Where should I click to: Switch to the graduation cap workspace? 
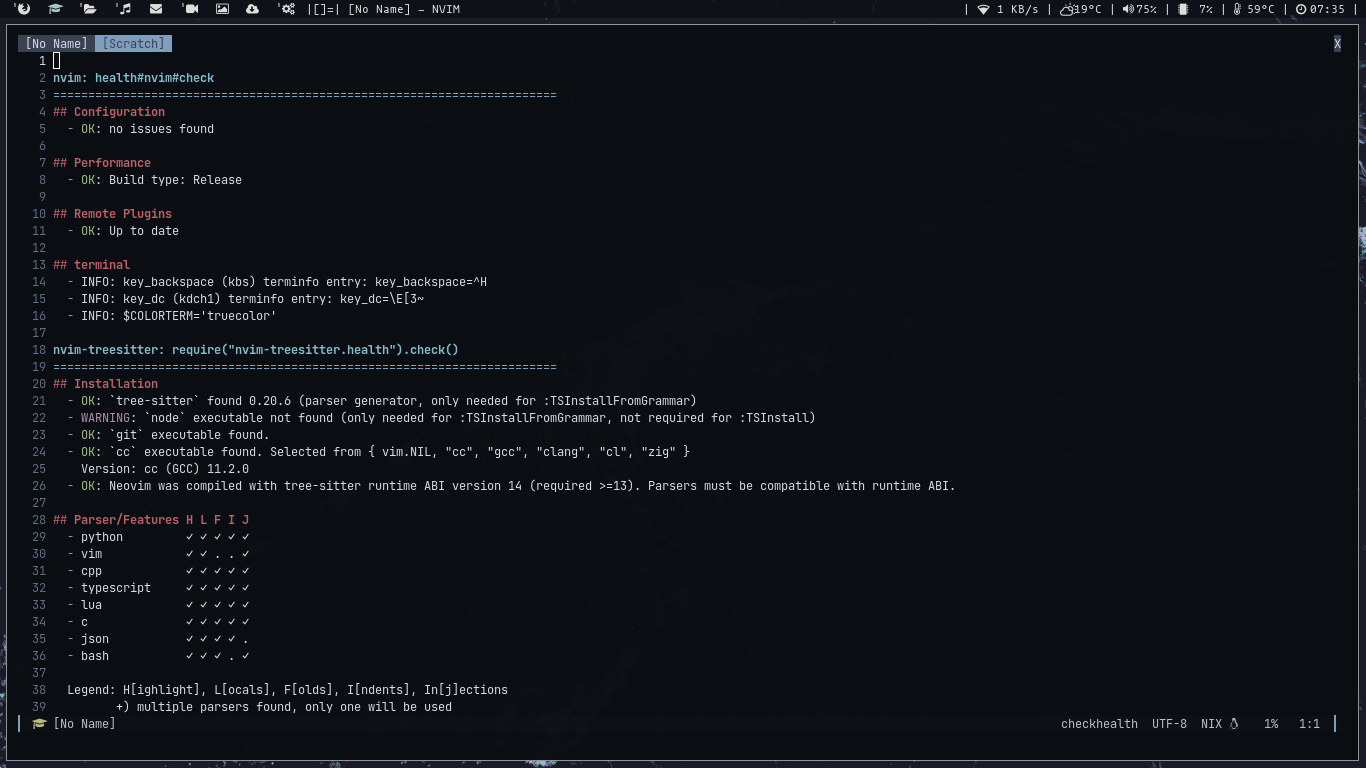click(55, 9)
